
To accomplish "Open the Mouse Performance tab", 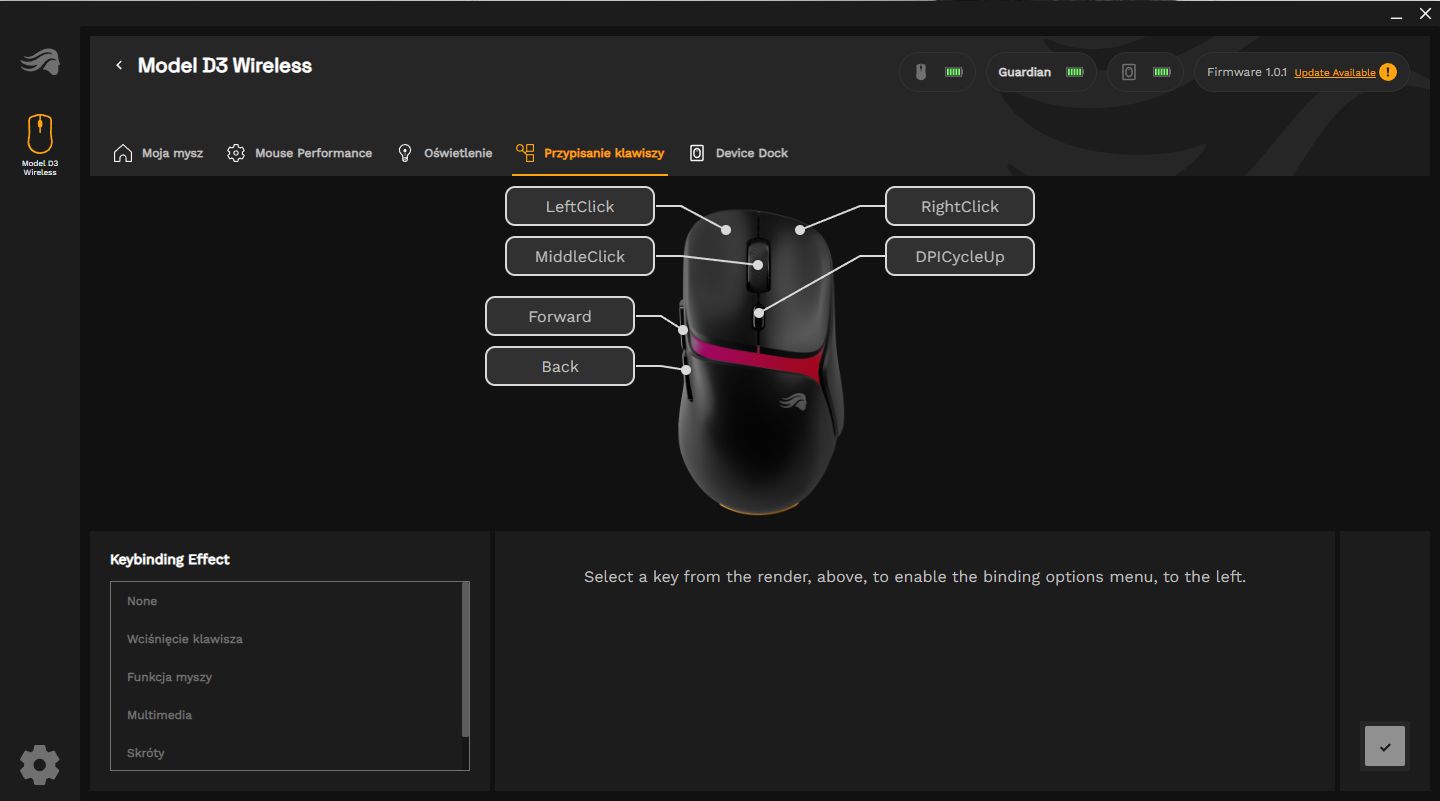I will pyautogui.click(x=300, y=153).
